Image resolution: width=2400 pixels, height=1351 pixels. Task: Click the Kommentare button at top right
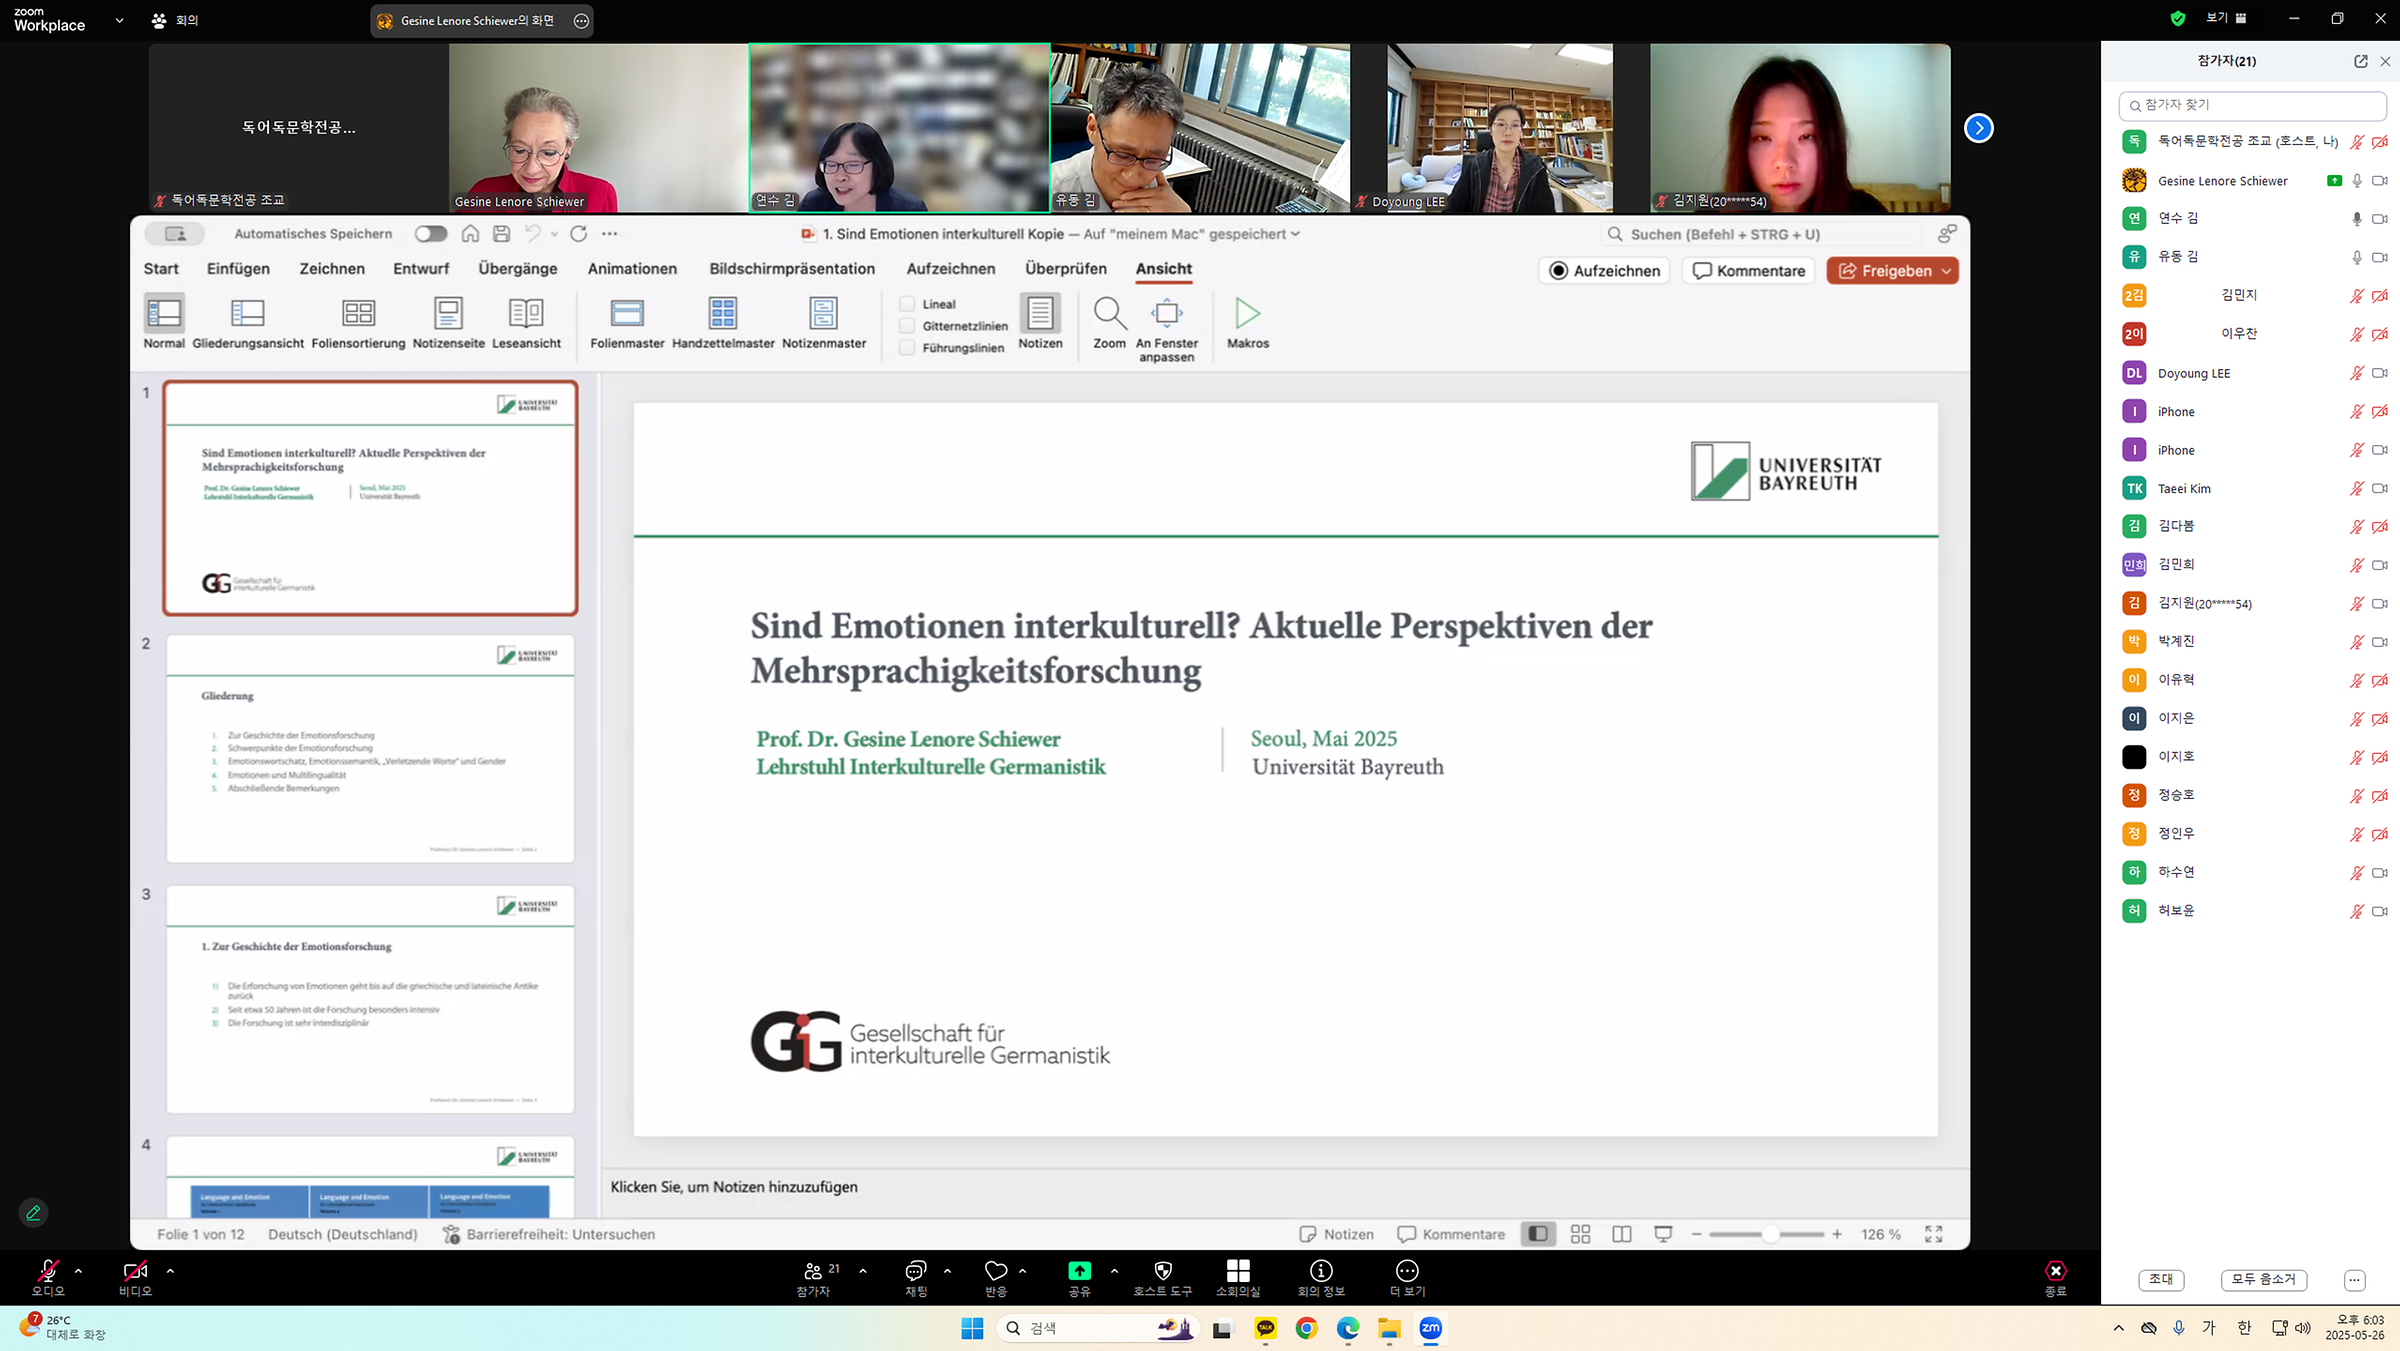1748,271
